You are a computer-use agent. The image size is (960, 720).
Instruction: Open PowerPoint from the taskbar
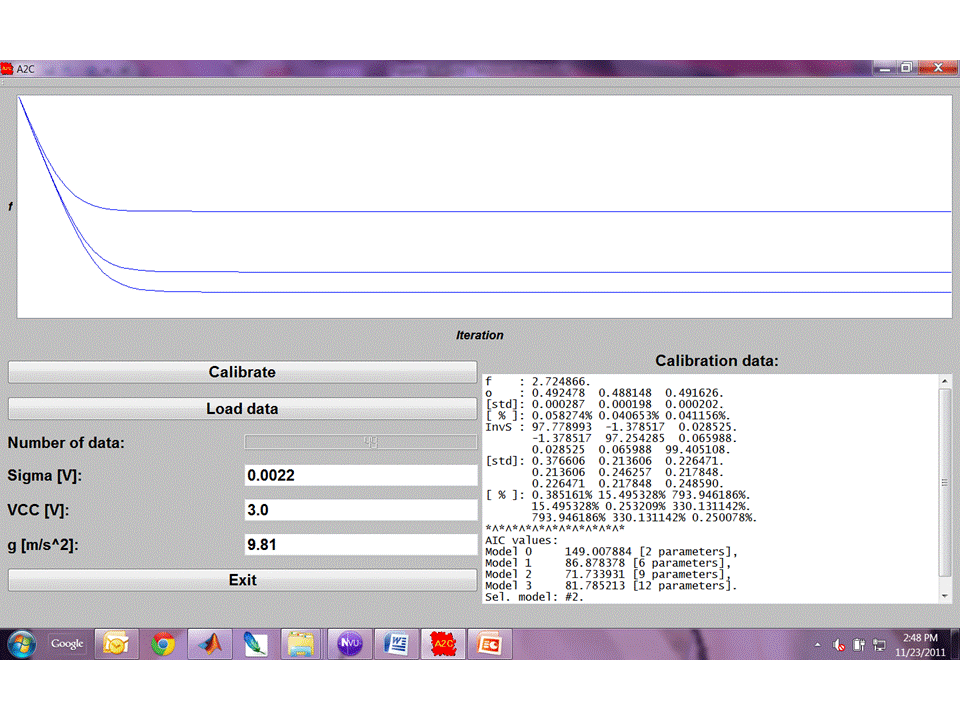pos(490,644)
